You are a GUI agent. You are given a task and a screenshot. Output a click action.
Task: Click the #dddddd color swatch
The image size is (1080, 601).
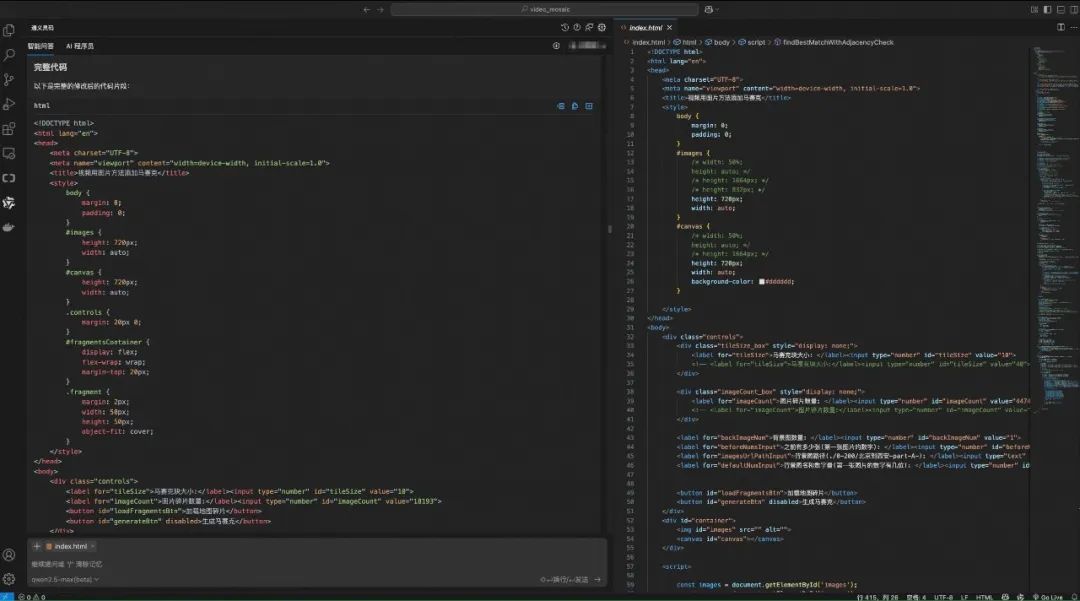pos(762,282)
